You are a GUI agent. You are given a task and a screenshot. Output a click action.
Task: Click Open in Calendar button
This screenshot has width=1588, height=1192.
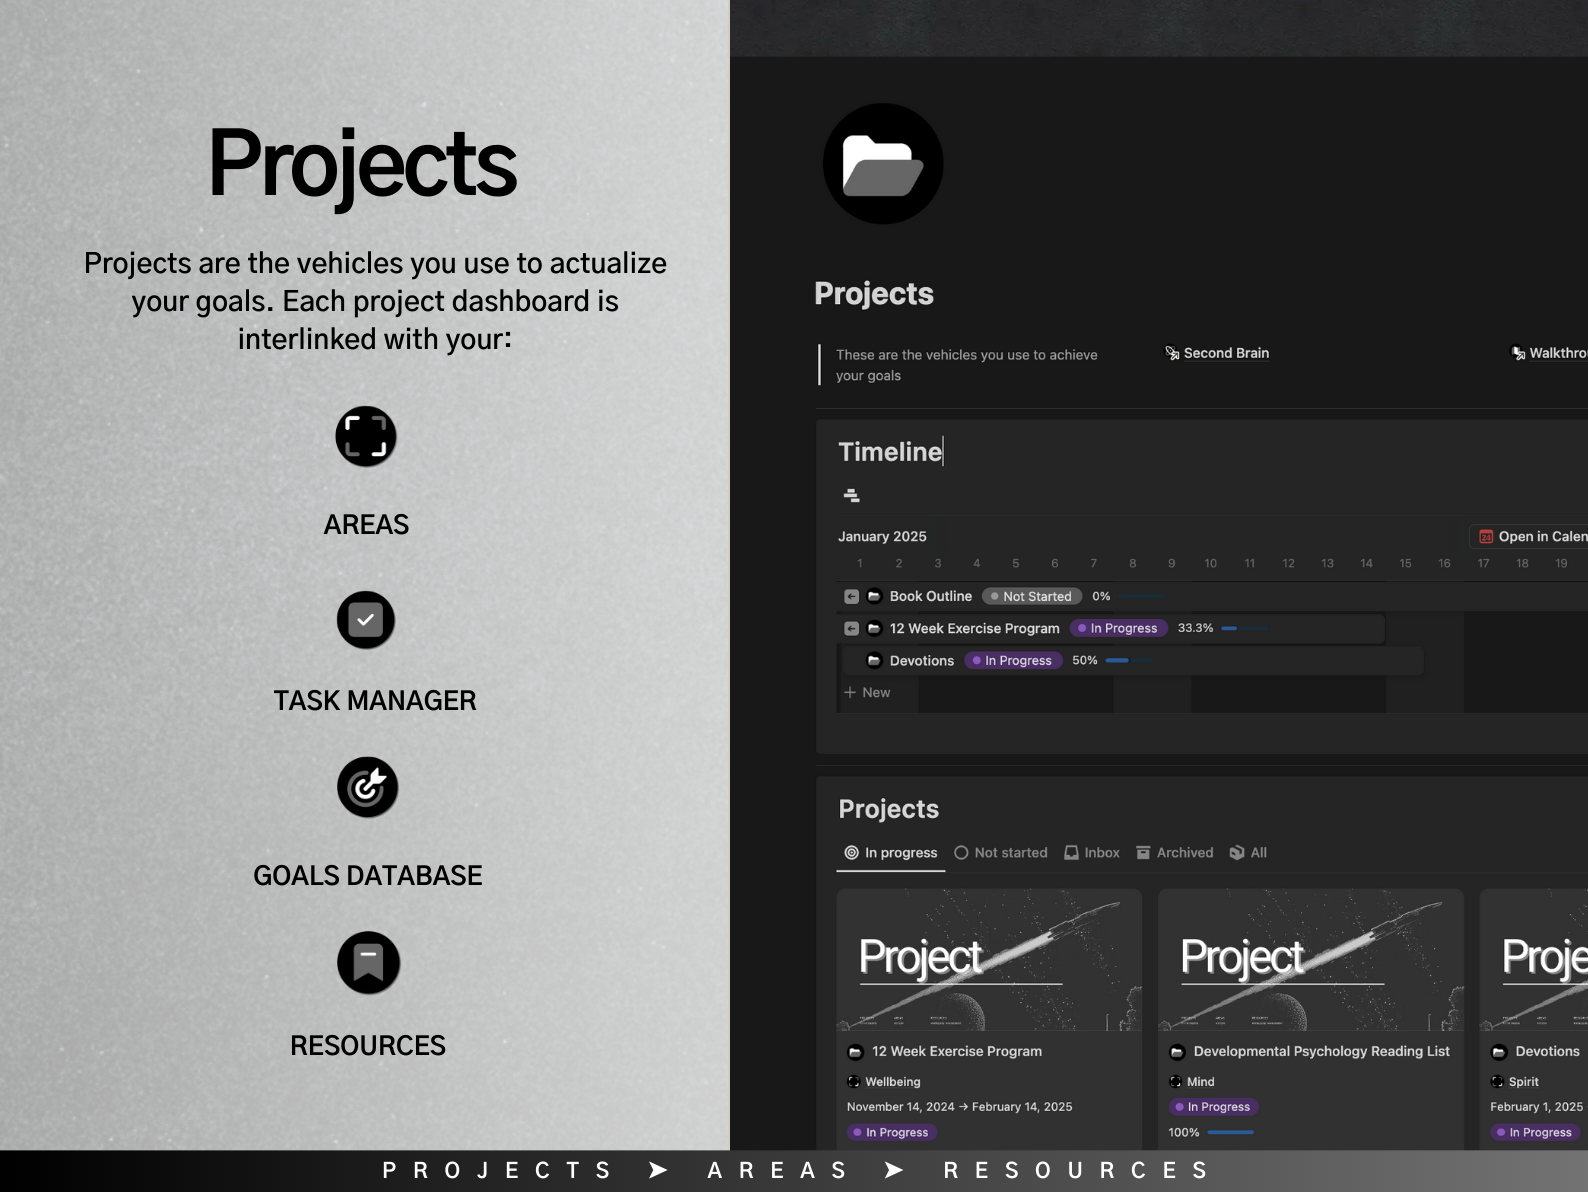tap(1531, 537)
